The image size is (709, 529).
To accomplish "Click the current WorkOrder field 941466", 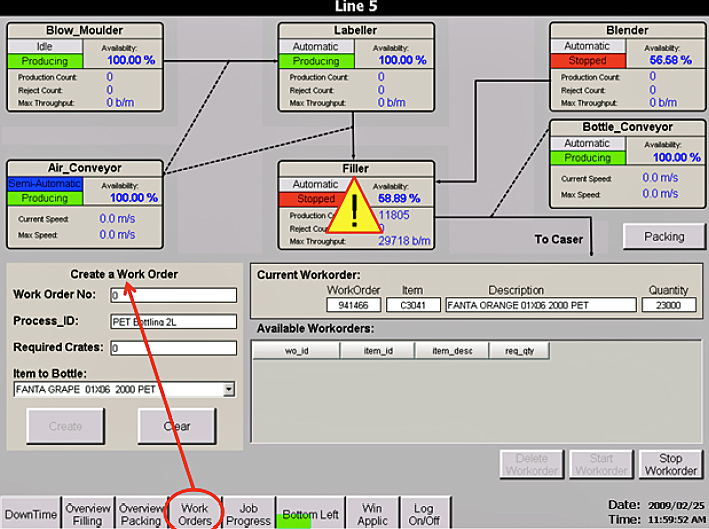I will (x=354, y=305).
